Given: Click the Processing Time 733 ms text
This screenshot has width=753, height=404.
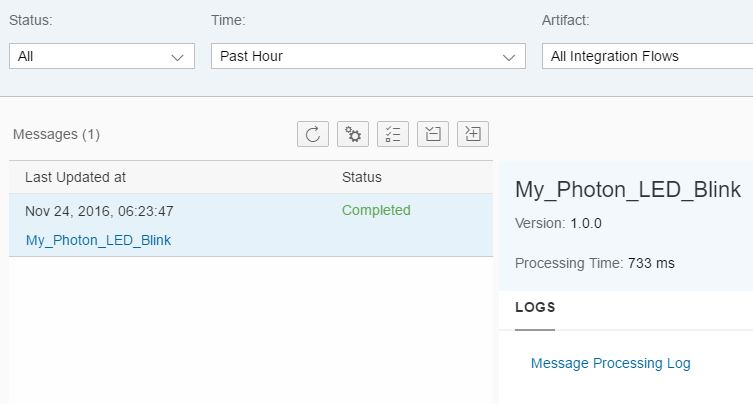Looking at the screenshot, I should [594, 263].
